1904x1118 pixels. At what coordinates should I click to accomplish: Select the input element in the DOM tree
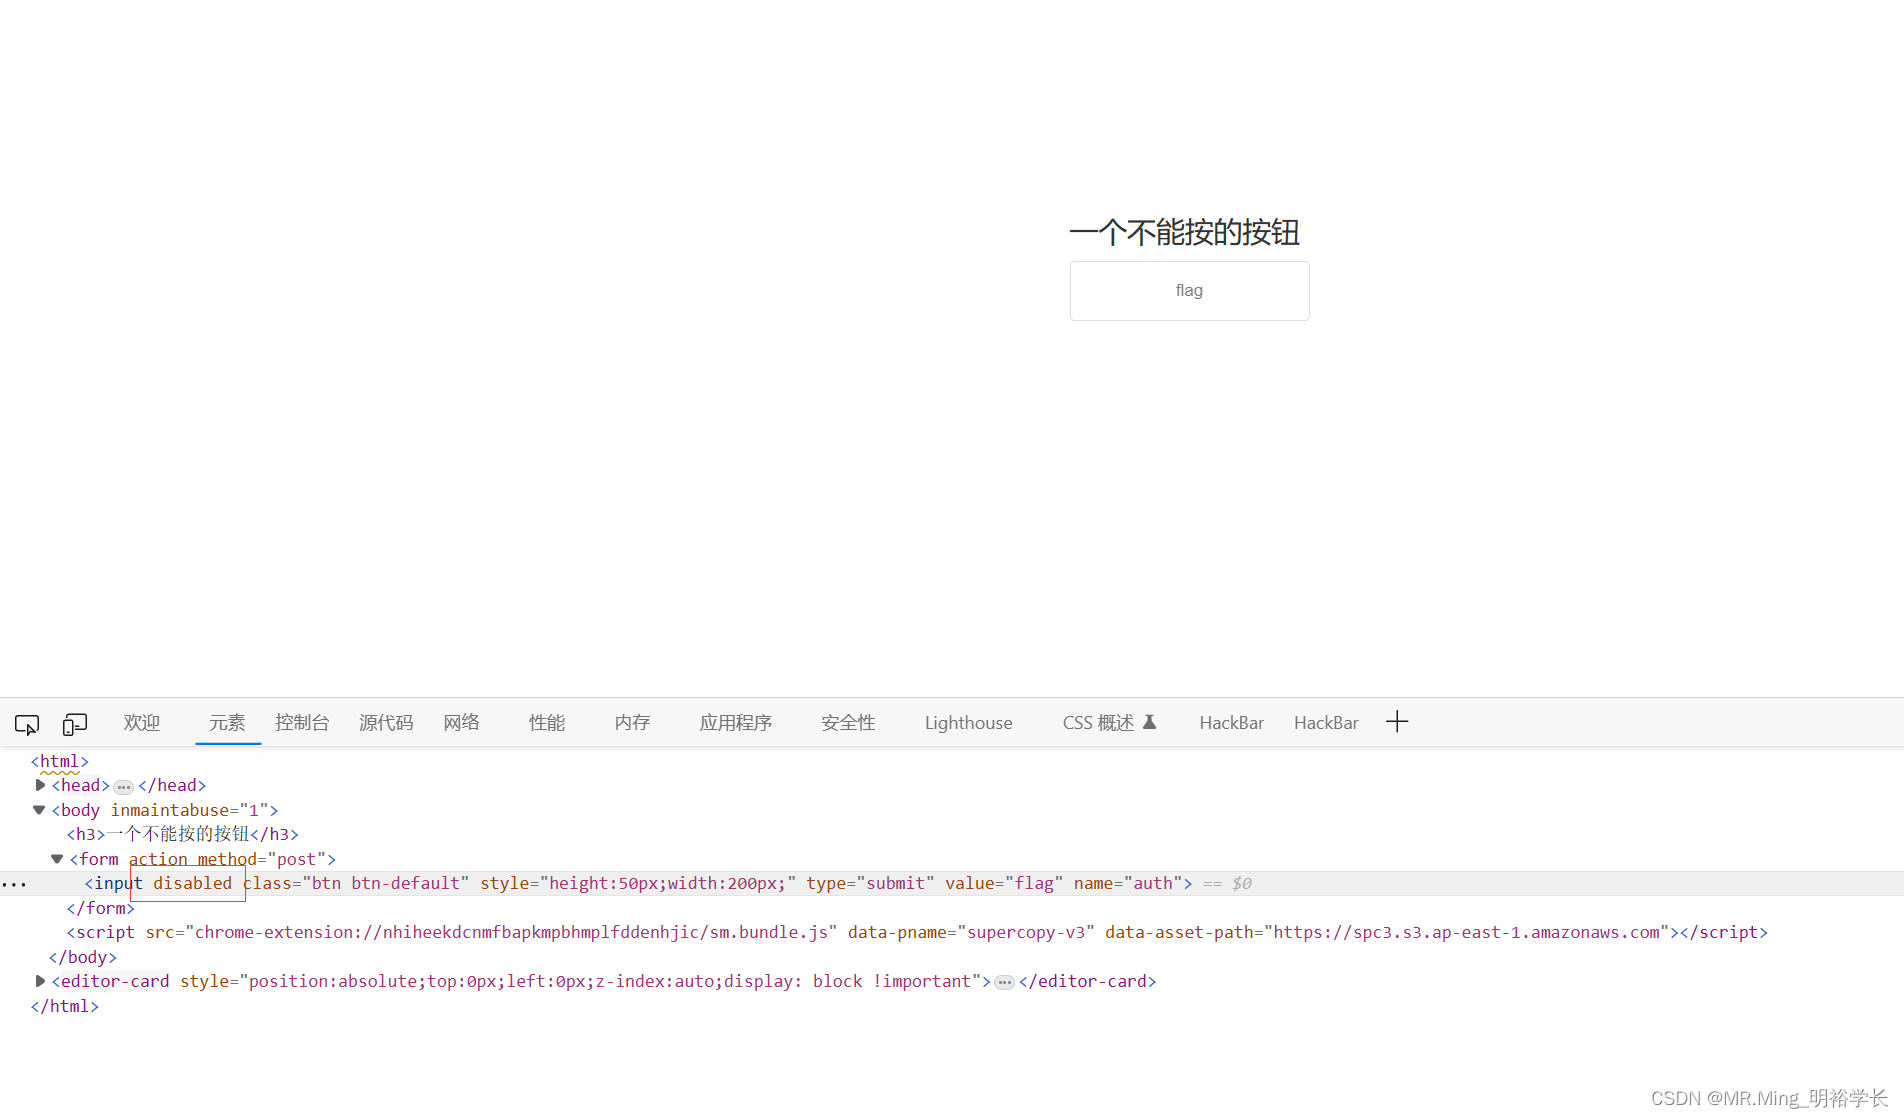[x=400, y=883]
